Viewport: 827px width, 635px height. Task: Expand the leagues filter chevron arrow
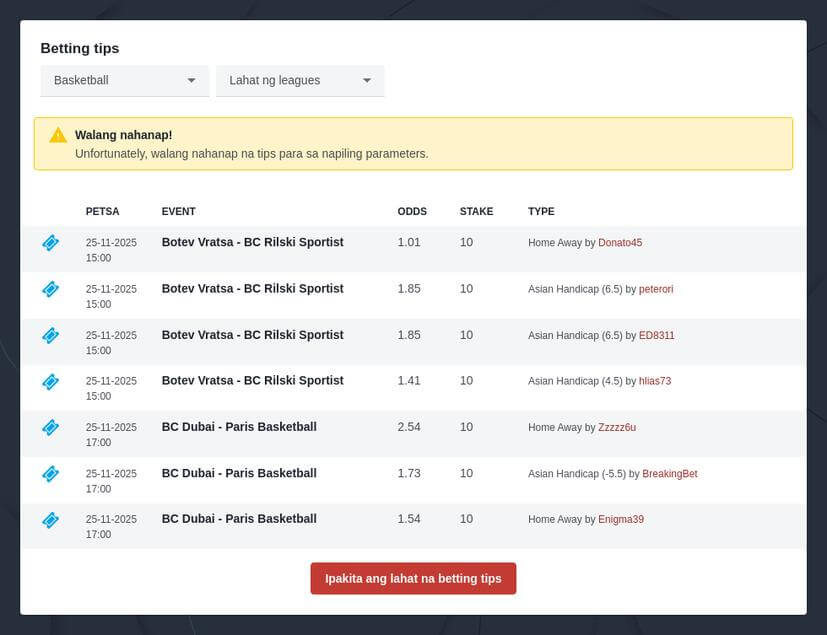point(368,80)
